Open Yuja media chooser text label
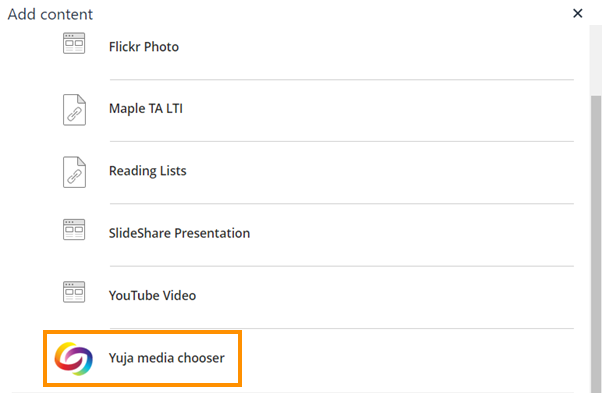602x393 pixels. 167,358
